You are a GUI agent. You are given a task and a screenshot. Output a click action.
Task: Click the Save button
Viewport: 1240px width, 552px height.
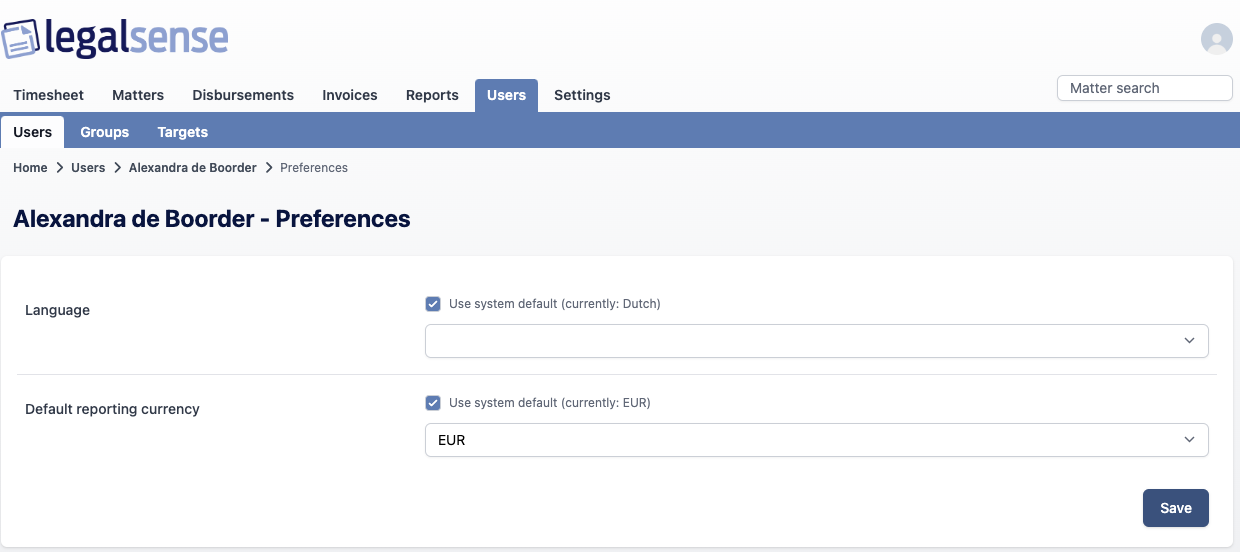click(x=1176, y=508)
